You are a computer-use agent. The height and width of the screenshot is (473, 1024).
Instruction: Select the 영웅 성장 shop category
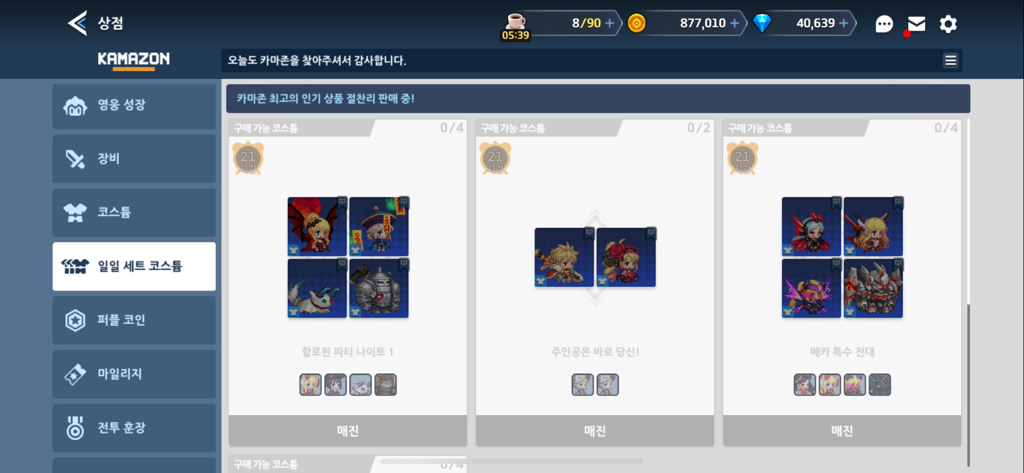[134, 106]
